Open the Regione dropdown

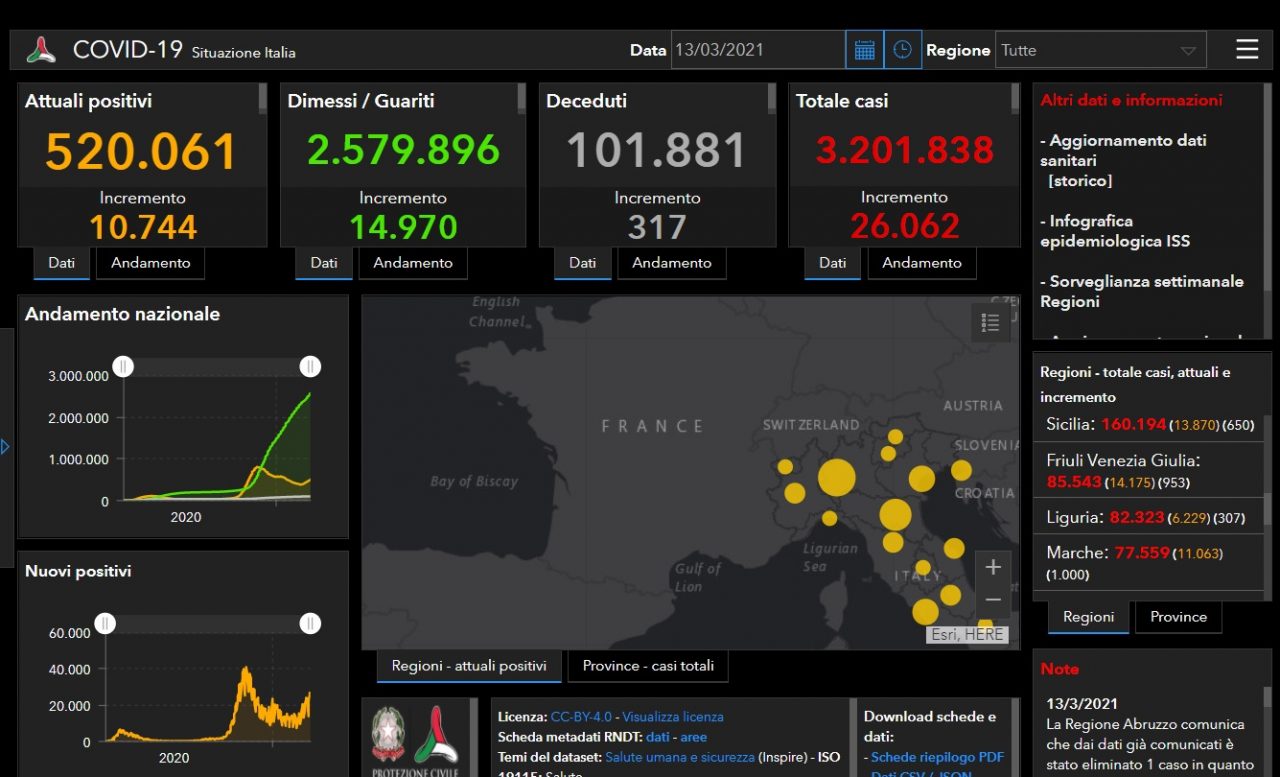point(1100,50)
